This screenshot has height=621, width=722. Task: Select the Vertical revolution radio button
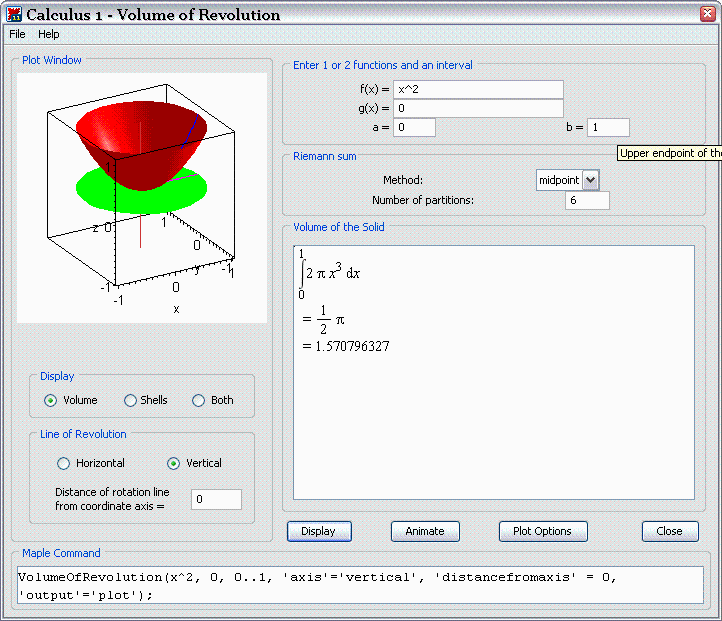(173, 463)
